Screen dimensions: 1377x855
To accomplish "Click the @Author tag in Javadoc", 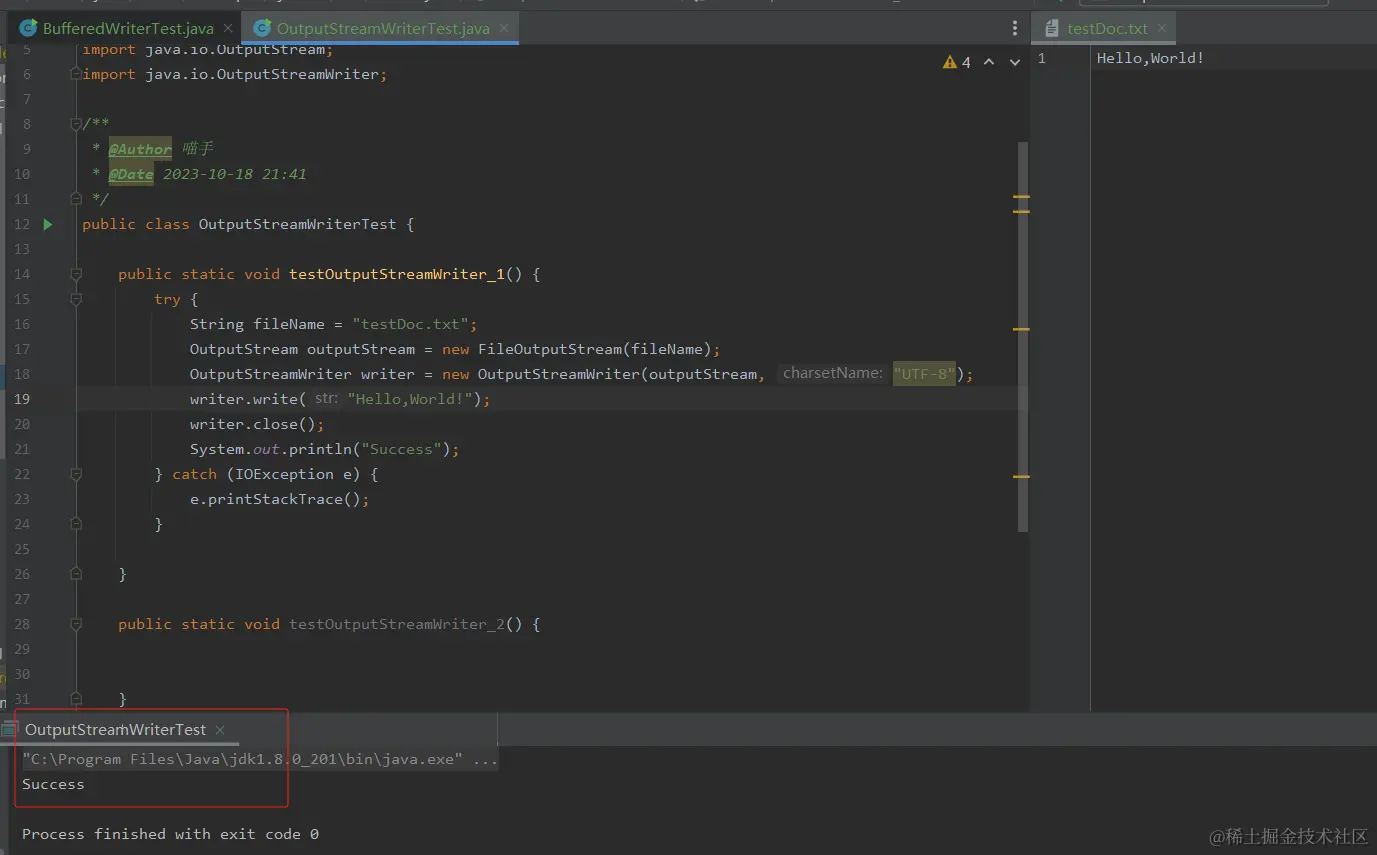I will click(140, 149).
